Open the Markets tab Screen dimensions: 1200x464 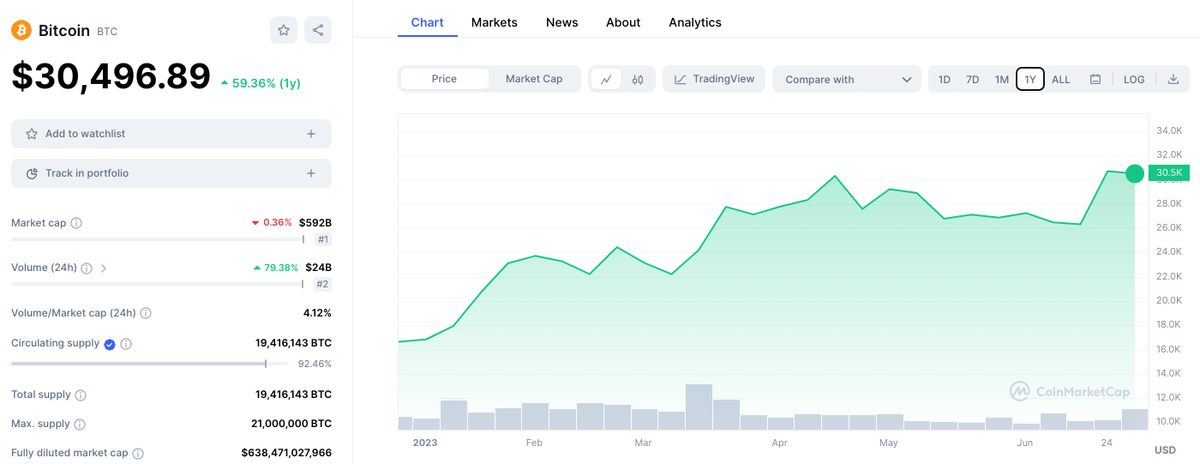click(494, 22)
